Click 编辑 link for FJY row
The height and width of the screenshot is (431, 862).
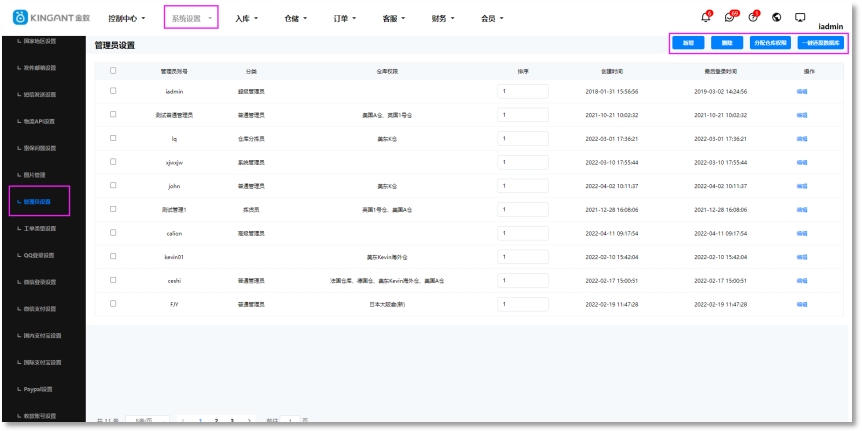tap(802, 305)
